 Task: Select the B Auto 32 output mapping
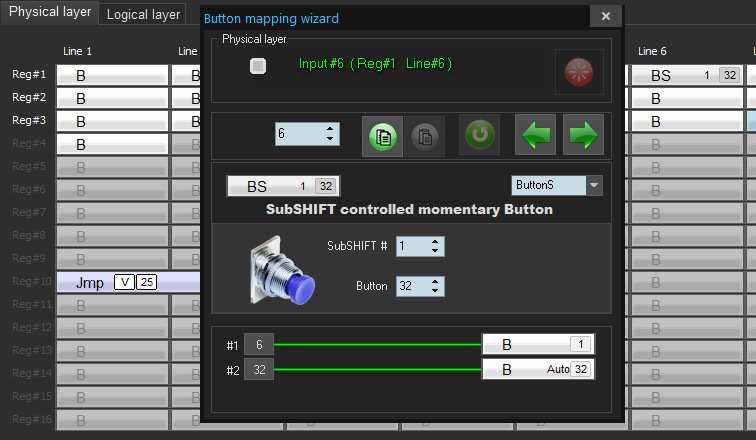(x=537, y=369)
